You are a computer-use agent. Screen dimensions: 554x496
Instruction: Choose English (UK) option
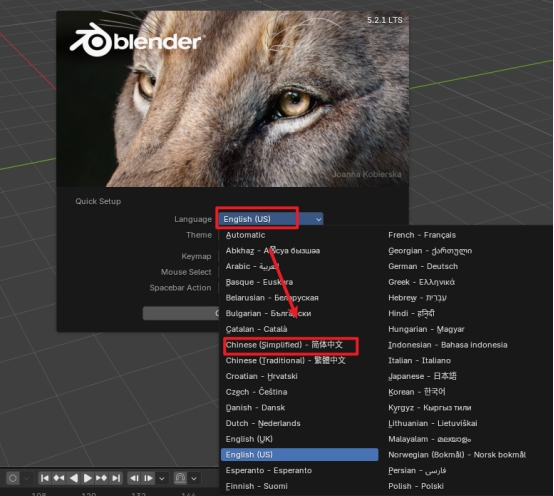coord(299,439)
